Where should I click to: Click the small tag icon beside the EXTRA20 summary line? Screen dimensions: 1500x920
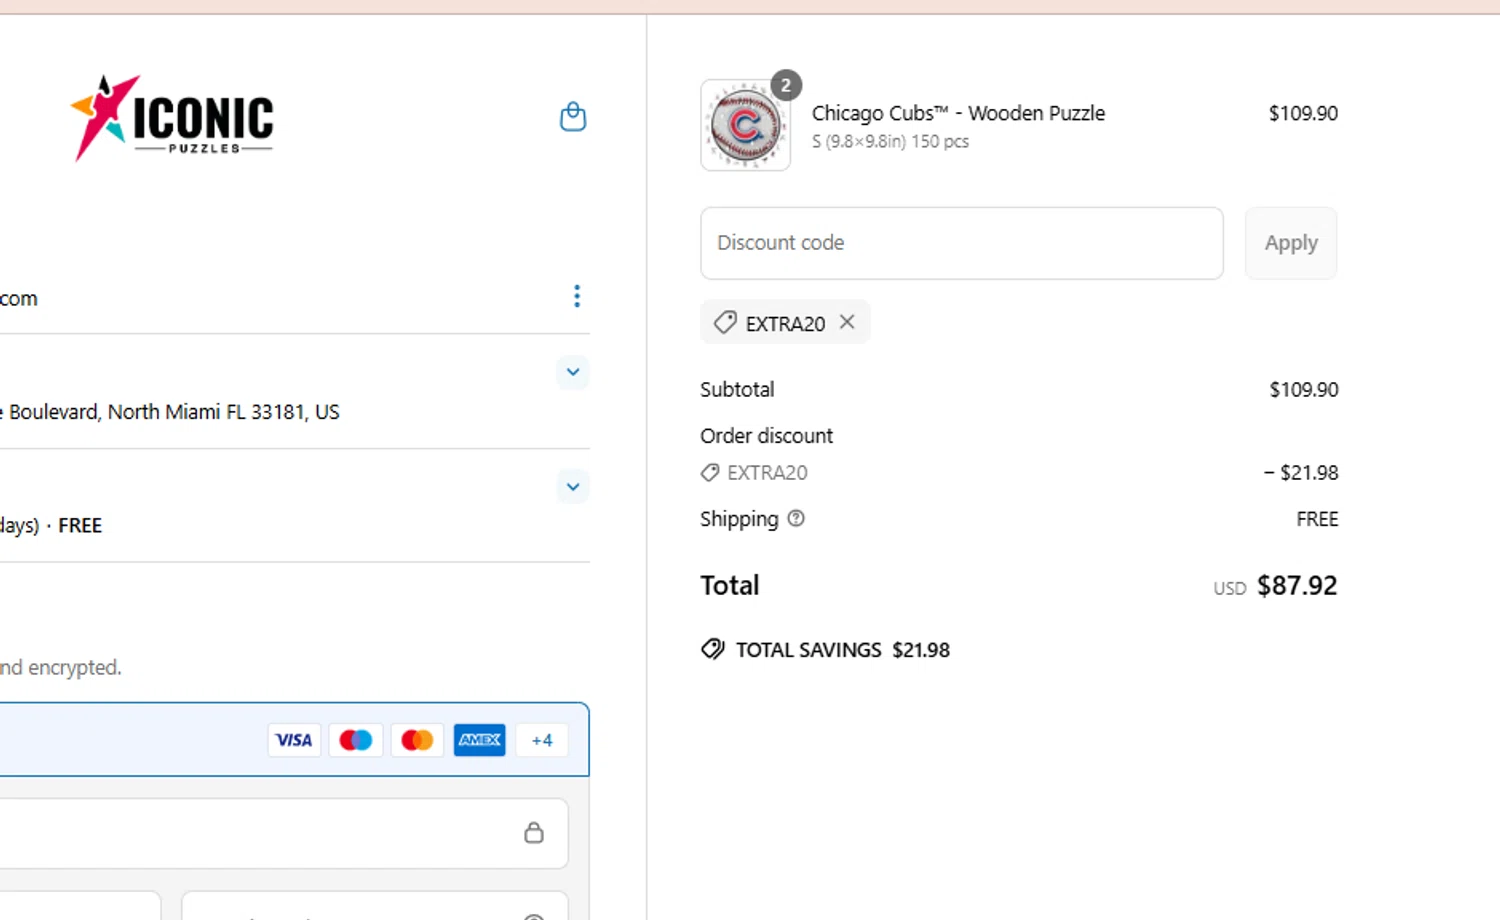pyautogui.click(x=710, y=472)
